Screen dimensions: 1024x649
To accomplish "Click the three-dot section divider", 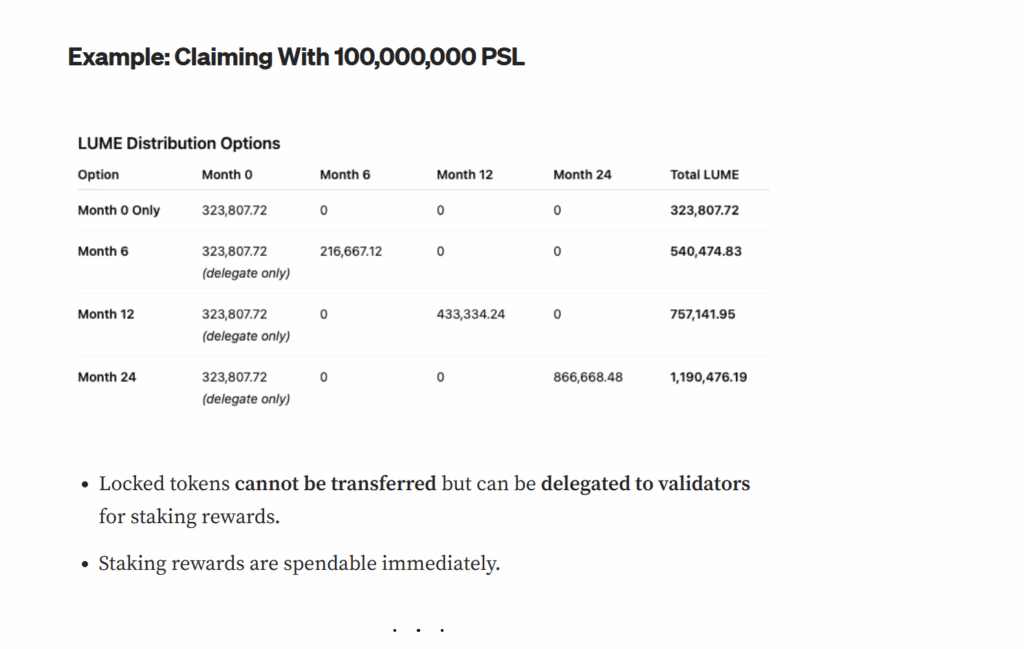I will [x=418, y=631].
